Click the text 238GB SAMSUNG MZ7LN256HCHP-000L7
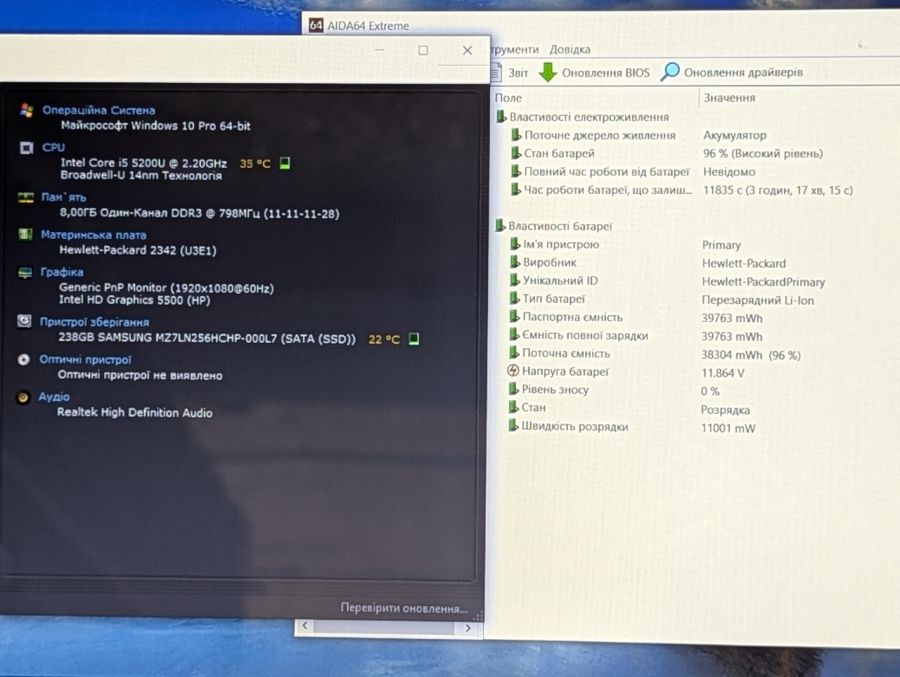The width and height of the screenshot is (900, 677). [x=169, y=338]
